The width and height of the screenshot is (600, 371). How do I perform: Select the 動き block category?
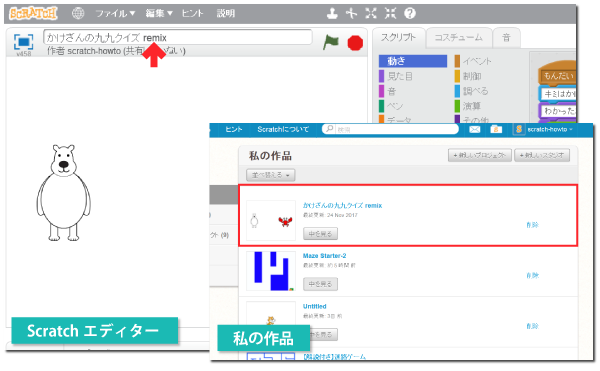413,61
